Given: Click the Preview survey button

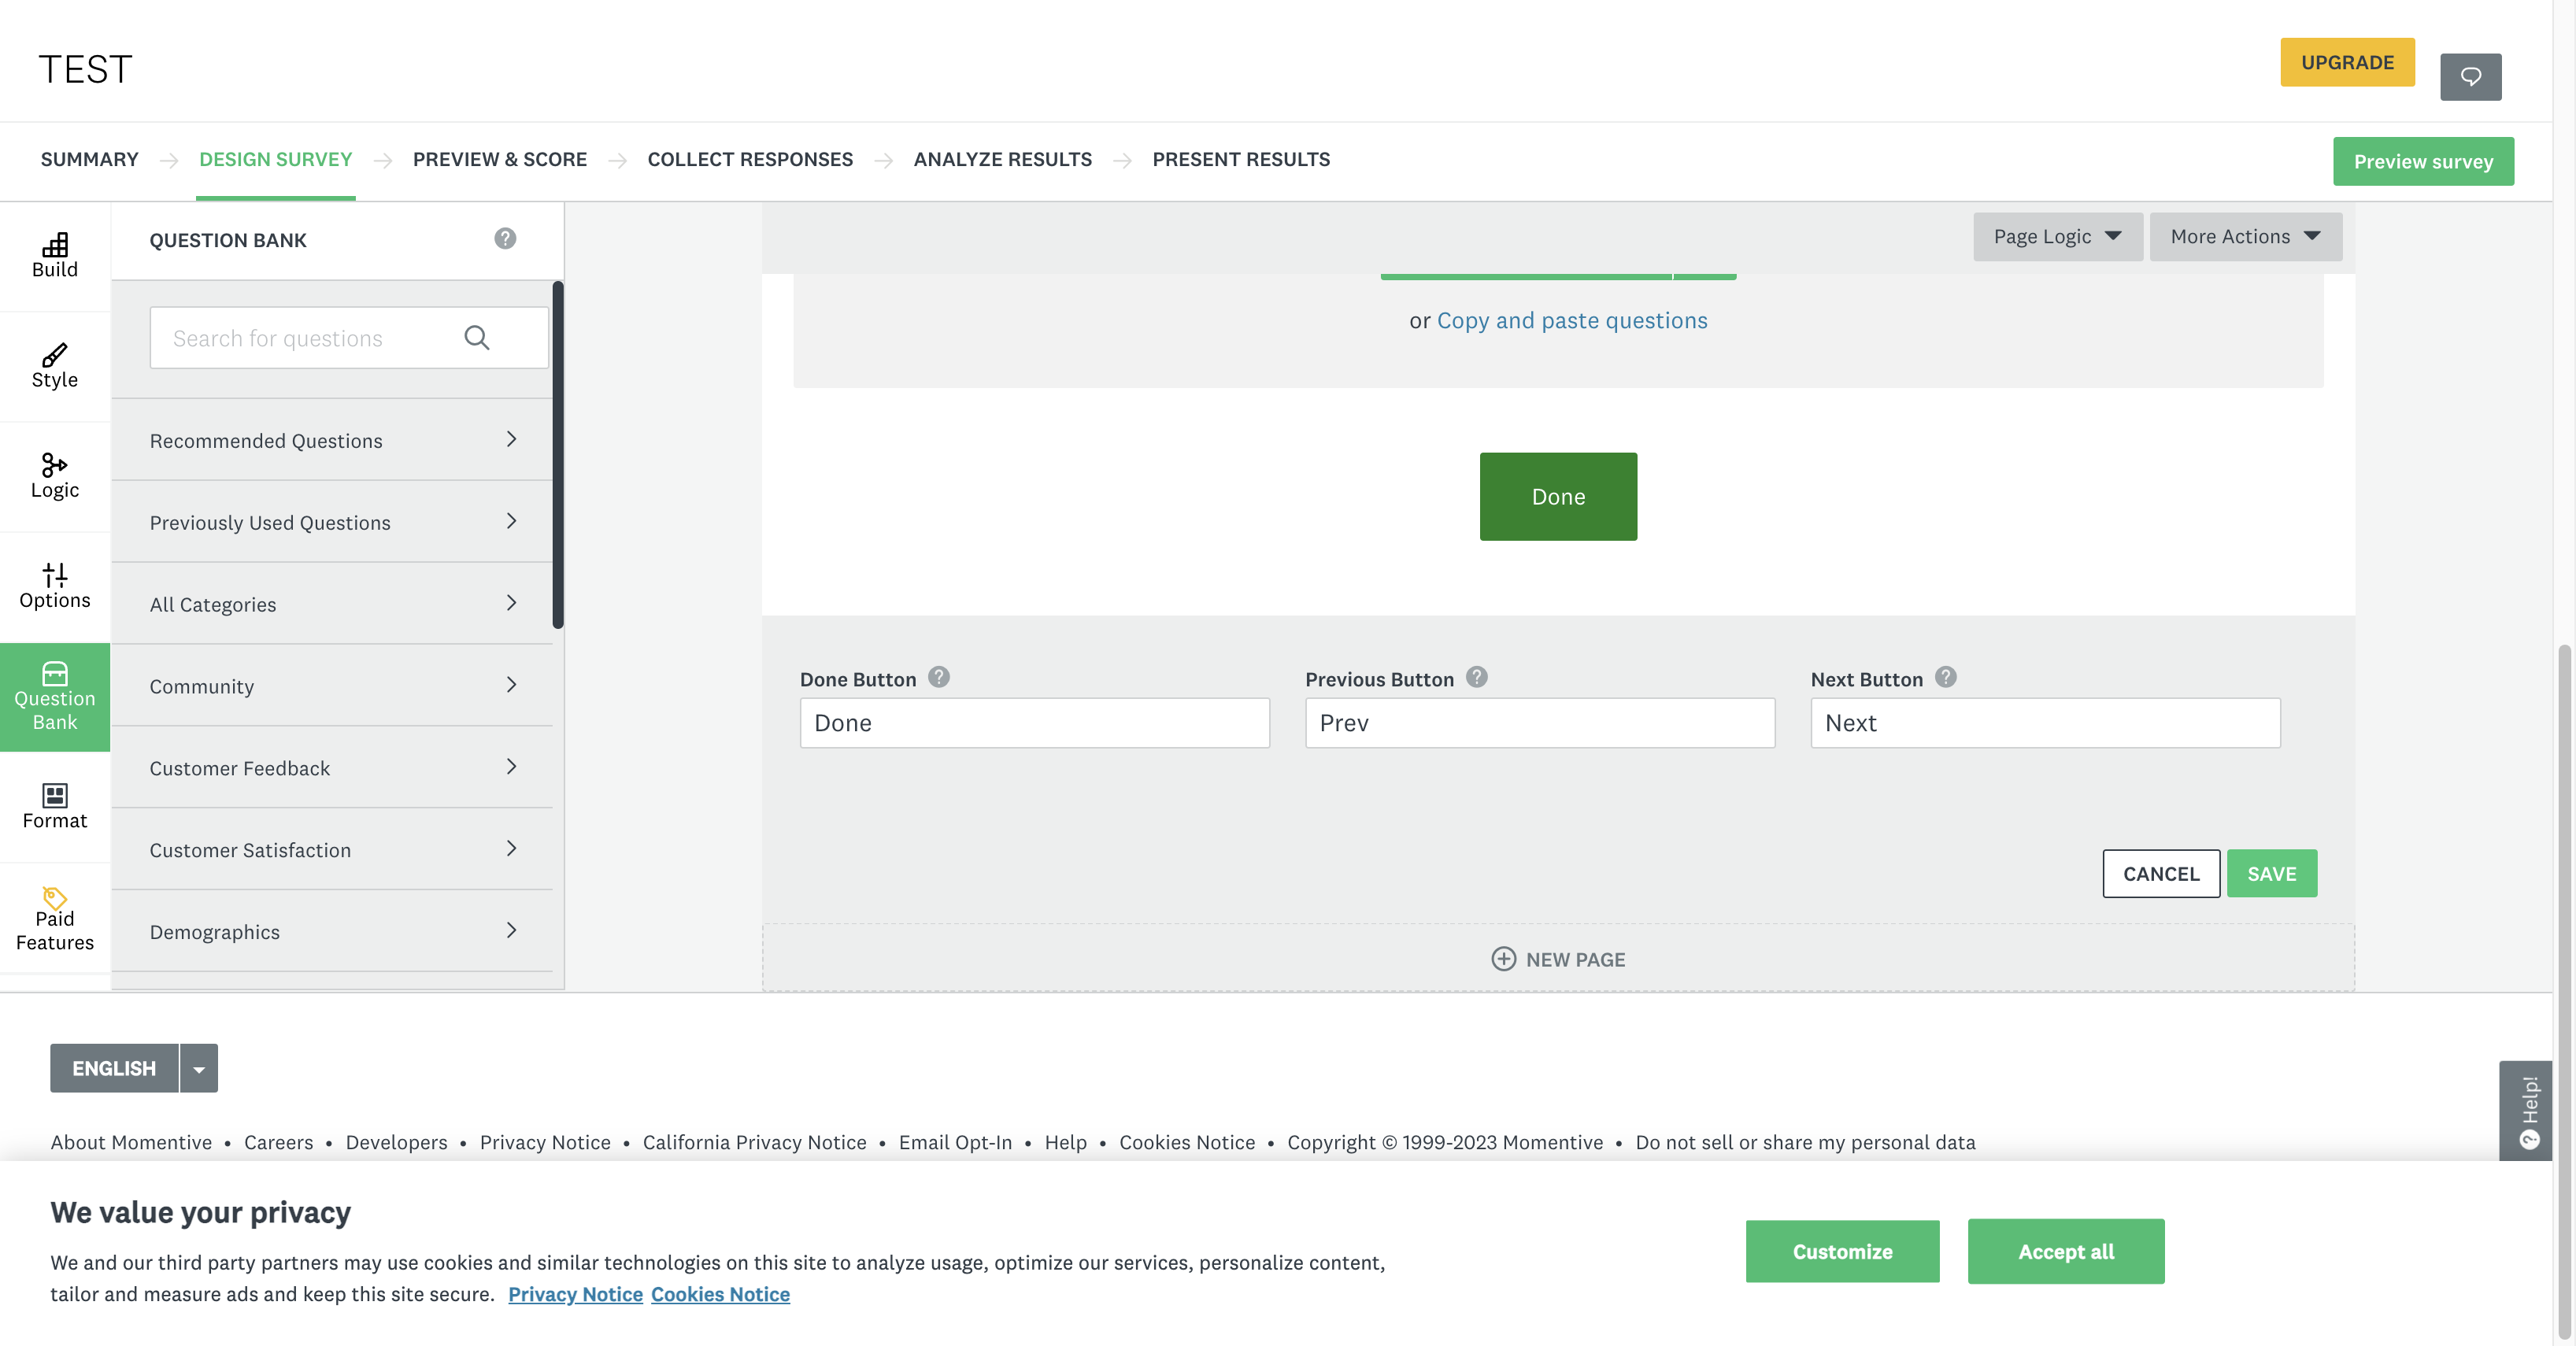Looking at the screenshot, I should 2423,162.
